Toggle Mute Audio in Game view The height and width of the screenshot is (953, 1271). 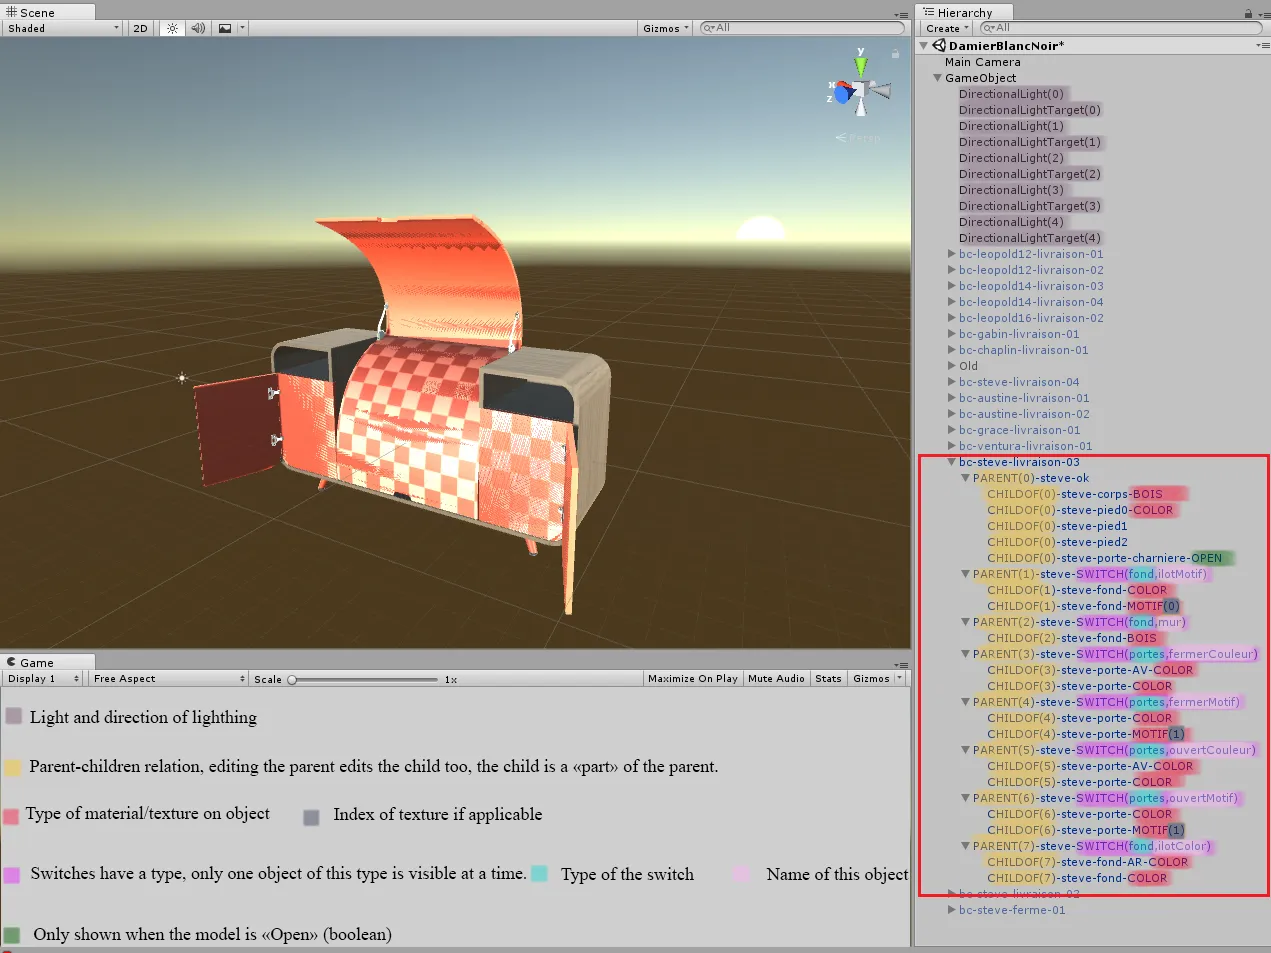click(x=776, y=678)
